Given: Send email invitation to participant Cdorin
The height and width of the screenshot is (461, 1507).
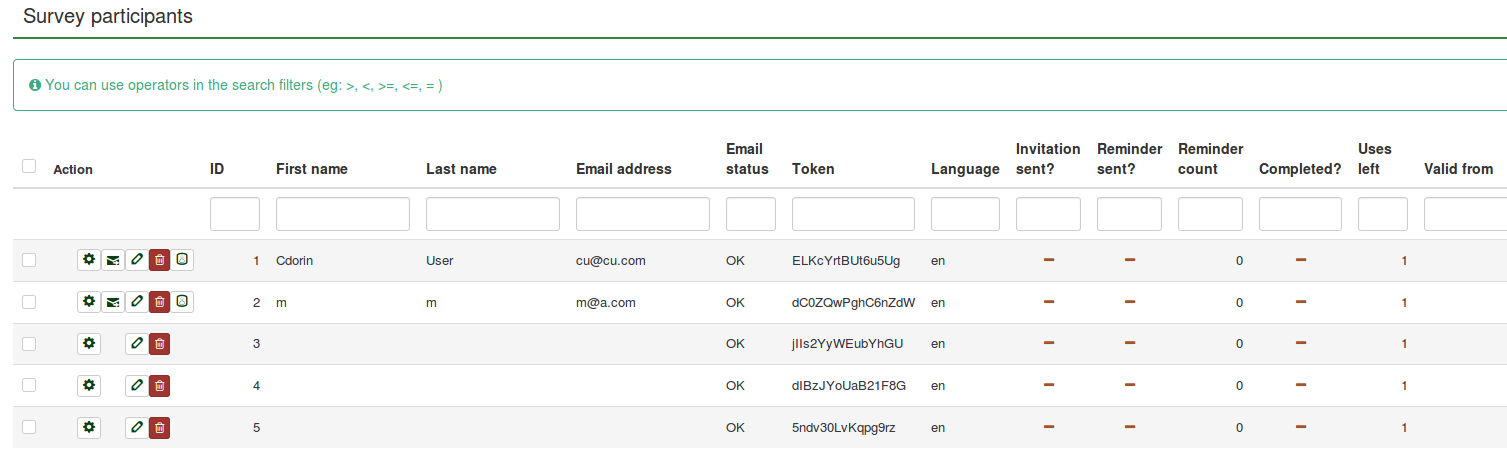Looking at the screenshot, I should point(113,260).
